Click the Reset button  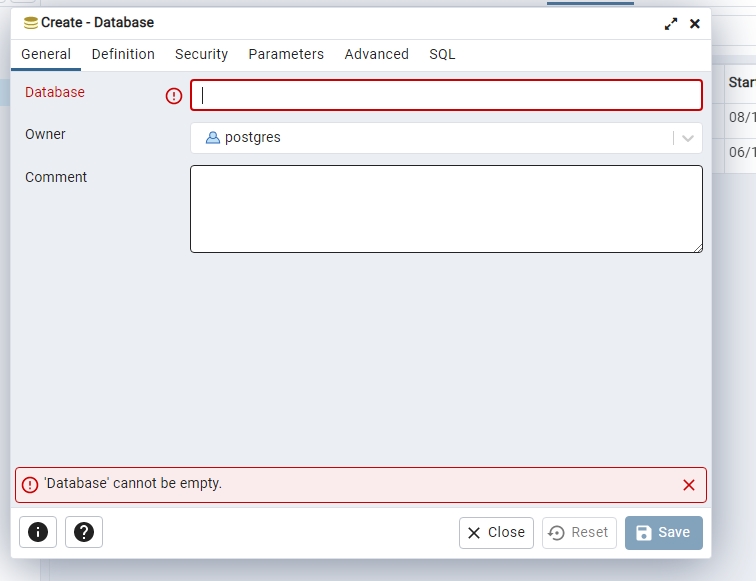579,533
